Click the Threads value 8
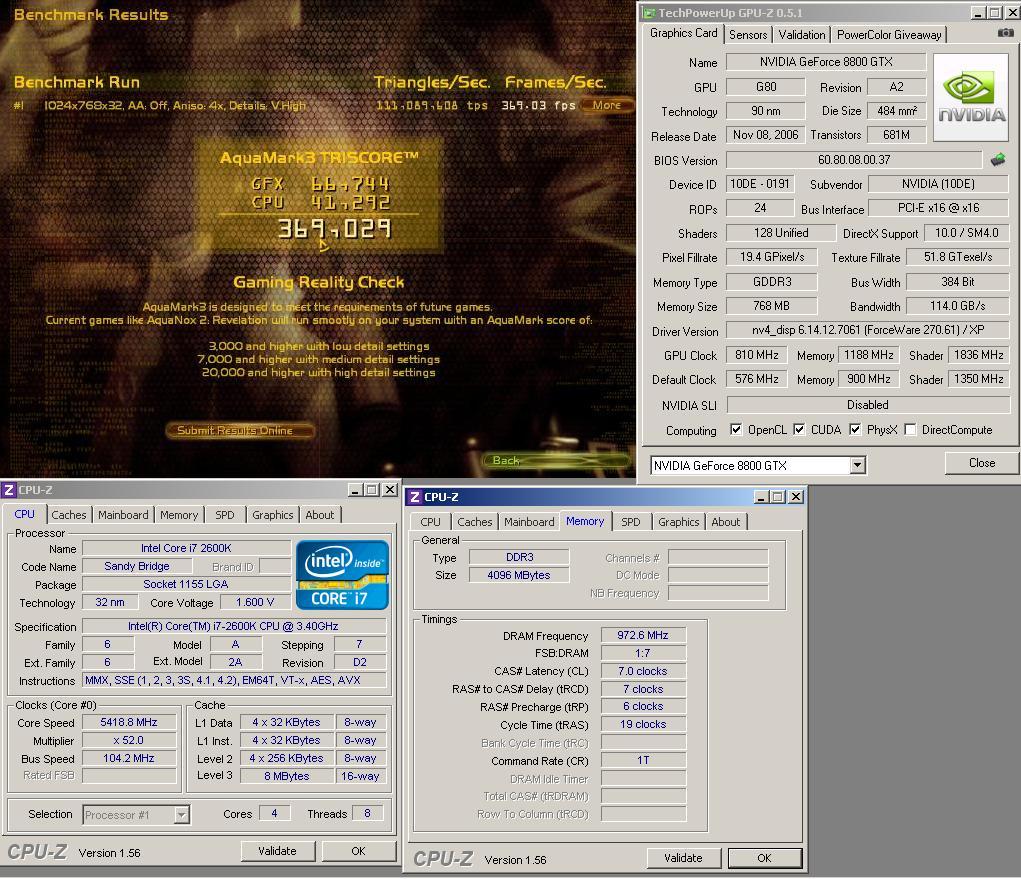1021x879 pixels. 367,813
